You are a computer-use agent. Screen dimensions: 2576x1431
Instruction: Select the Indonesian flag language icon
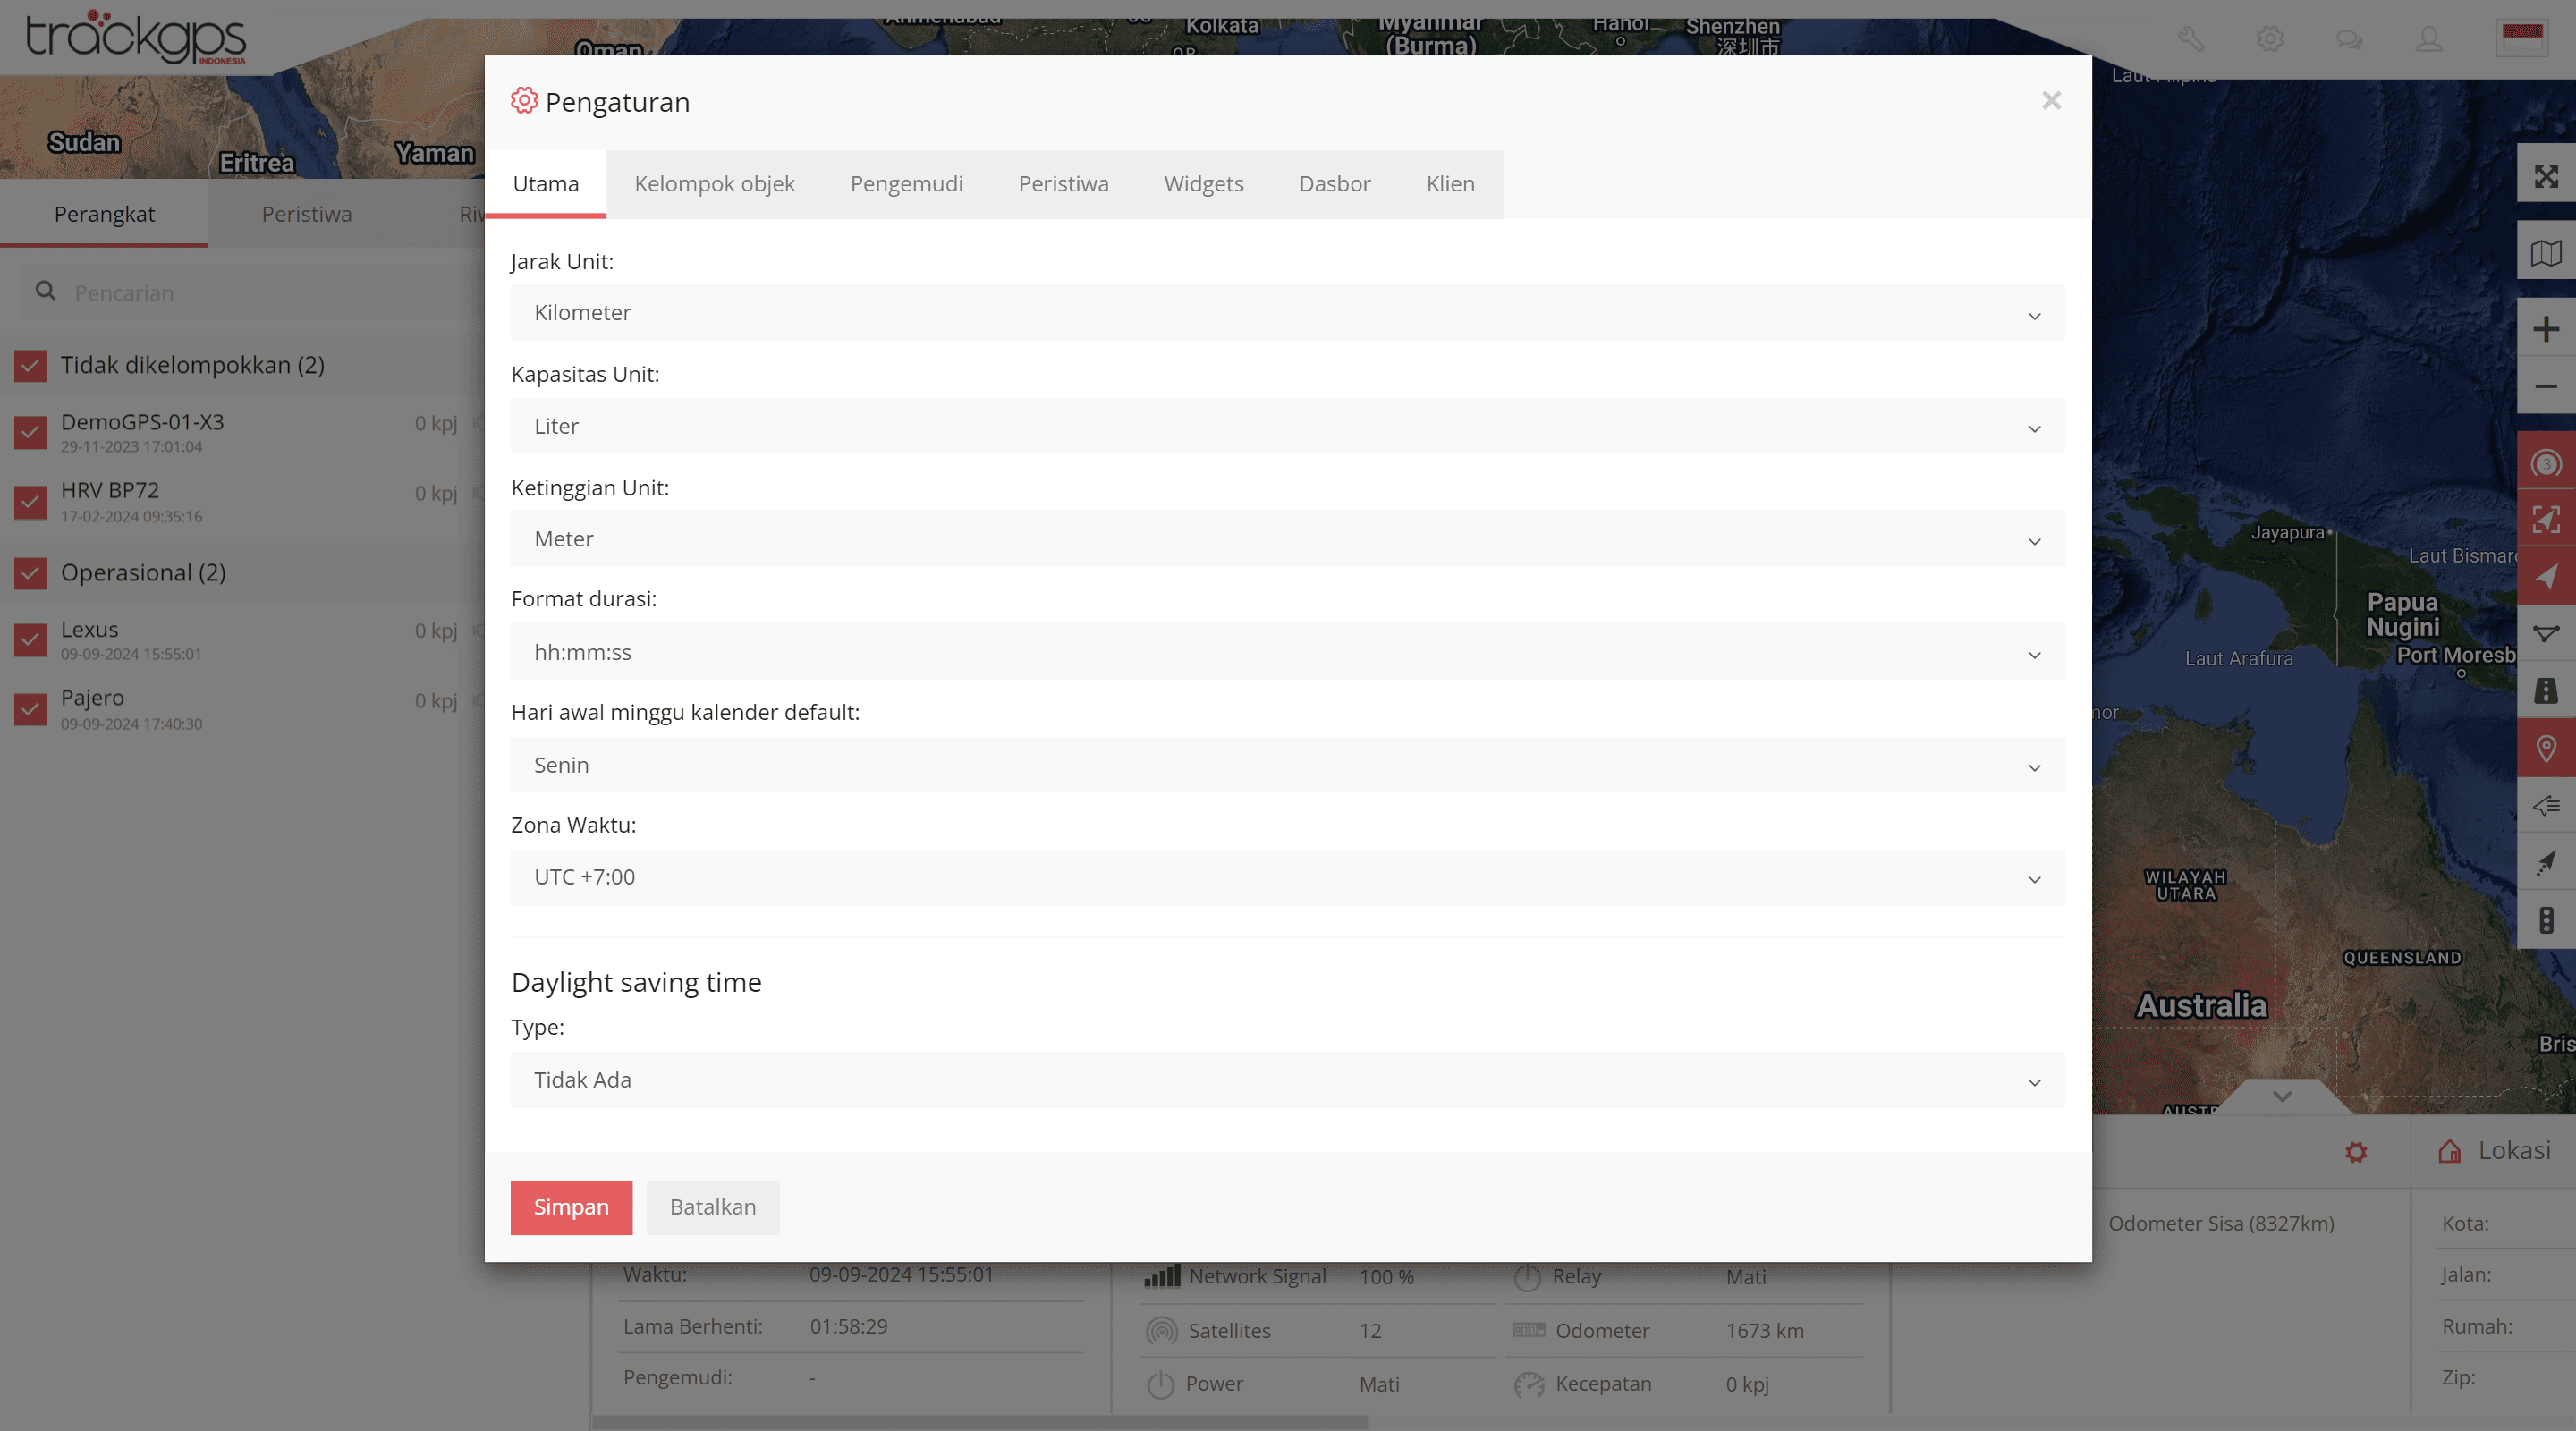[2522, 38]
